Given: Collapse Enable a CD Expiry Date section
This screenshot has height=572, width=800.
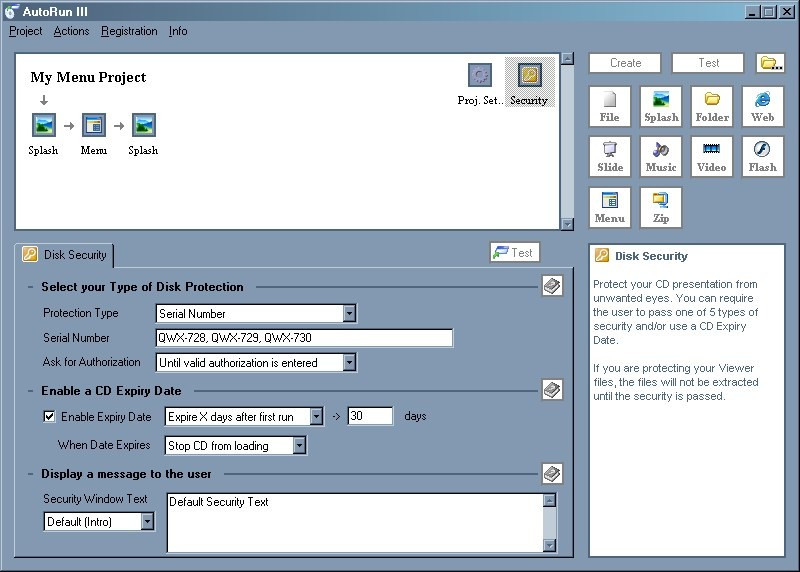Looking at the screenshot, I should tap(31, 391).
